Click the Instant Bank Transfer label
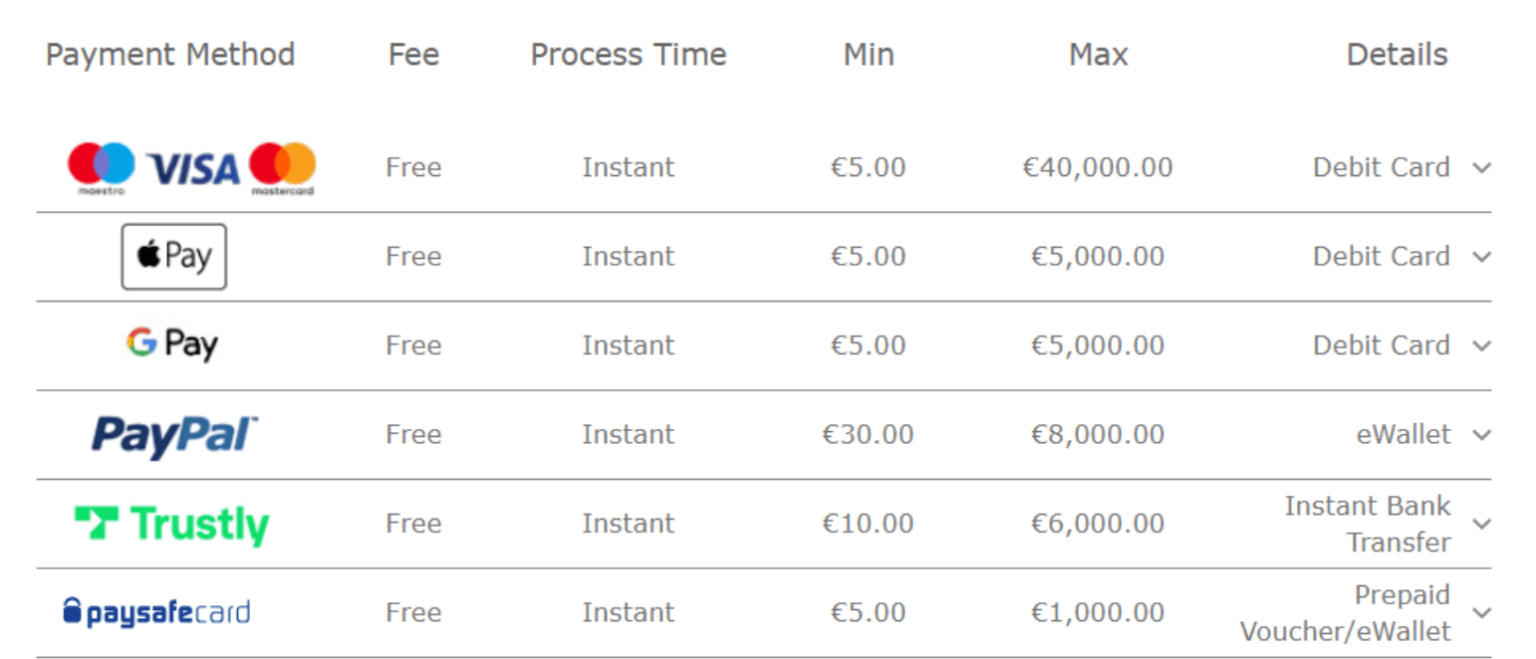Viewport: 1536px width, 659px height. 1367,524
